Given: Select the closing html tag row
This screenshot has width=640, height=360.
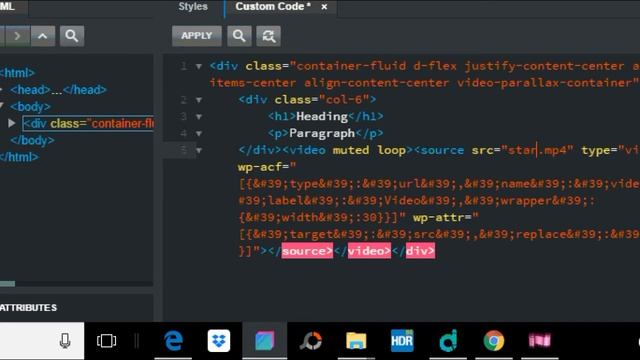Looking at the screenshot, I should pyautogui.click(x=19, y=157).
